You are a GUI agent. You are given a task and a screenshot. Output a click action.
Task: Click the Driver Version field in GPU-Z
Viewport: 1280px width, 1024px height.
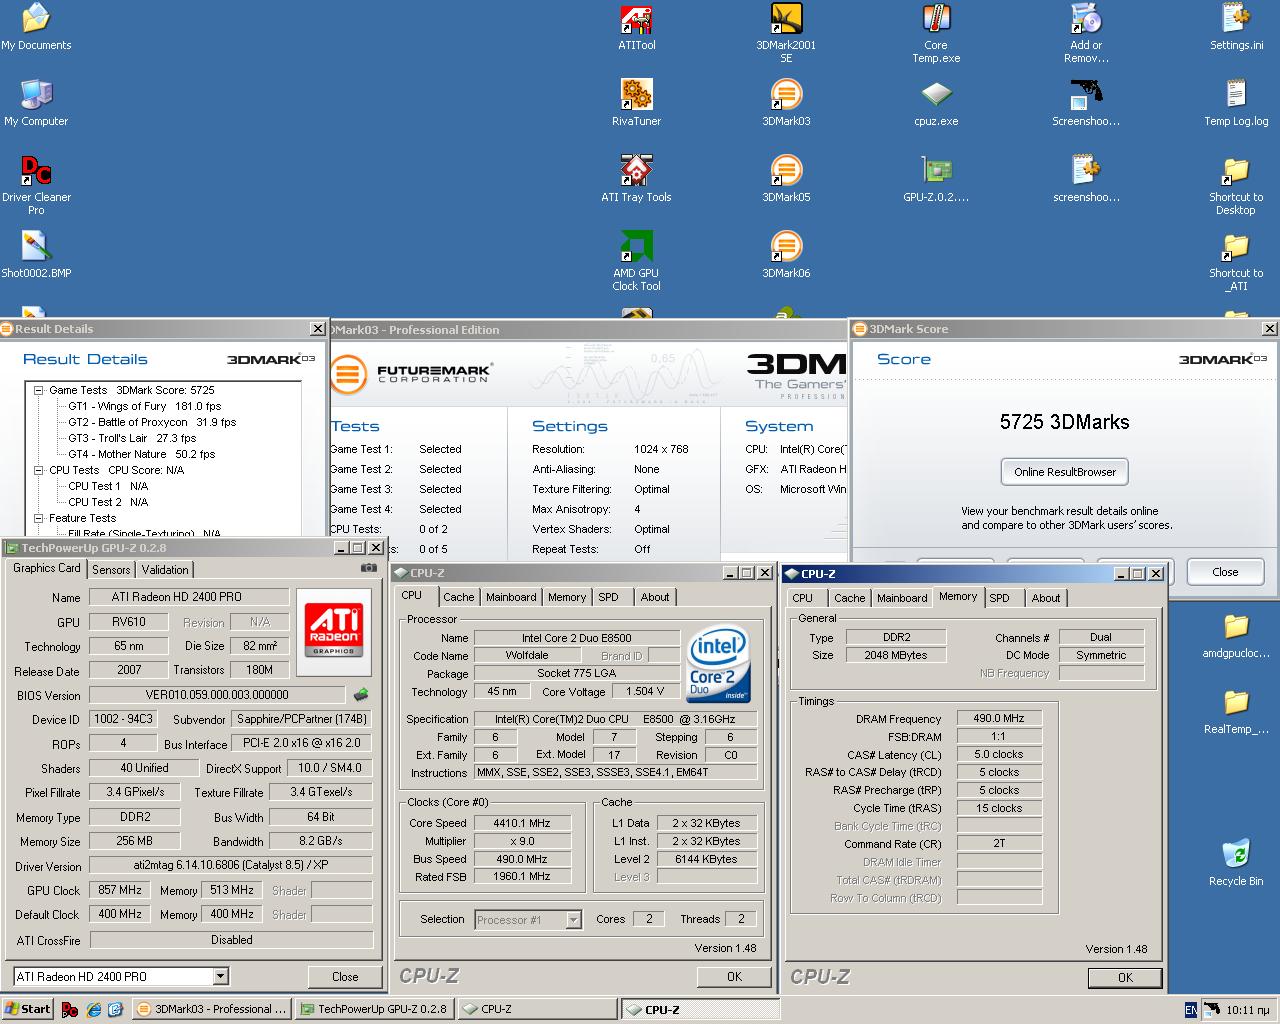[231, 865]
